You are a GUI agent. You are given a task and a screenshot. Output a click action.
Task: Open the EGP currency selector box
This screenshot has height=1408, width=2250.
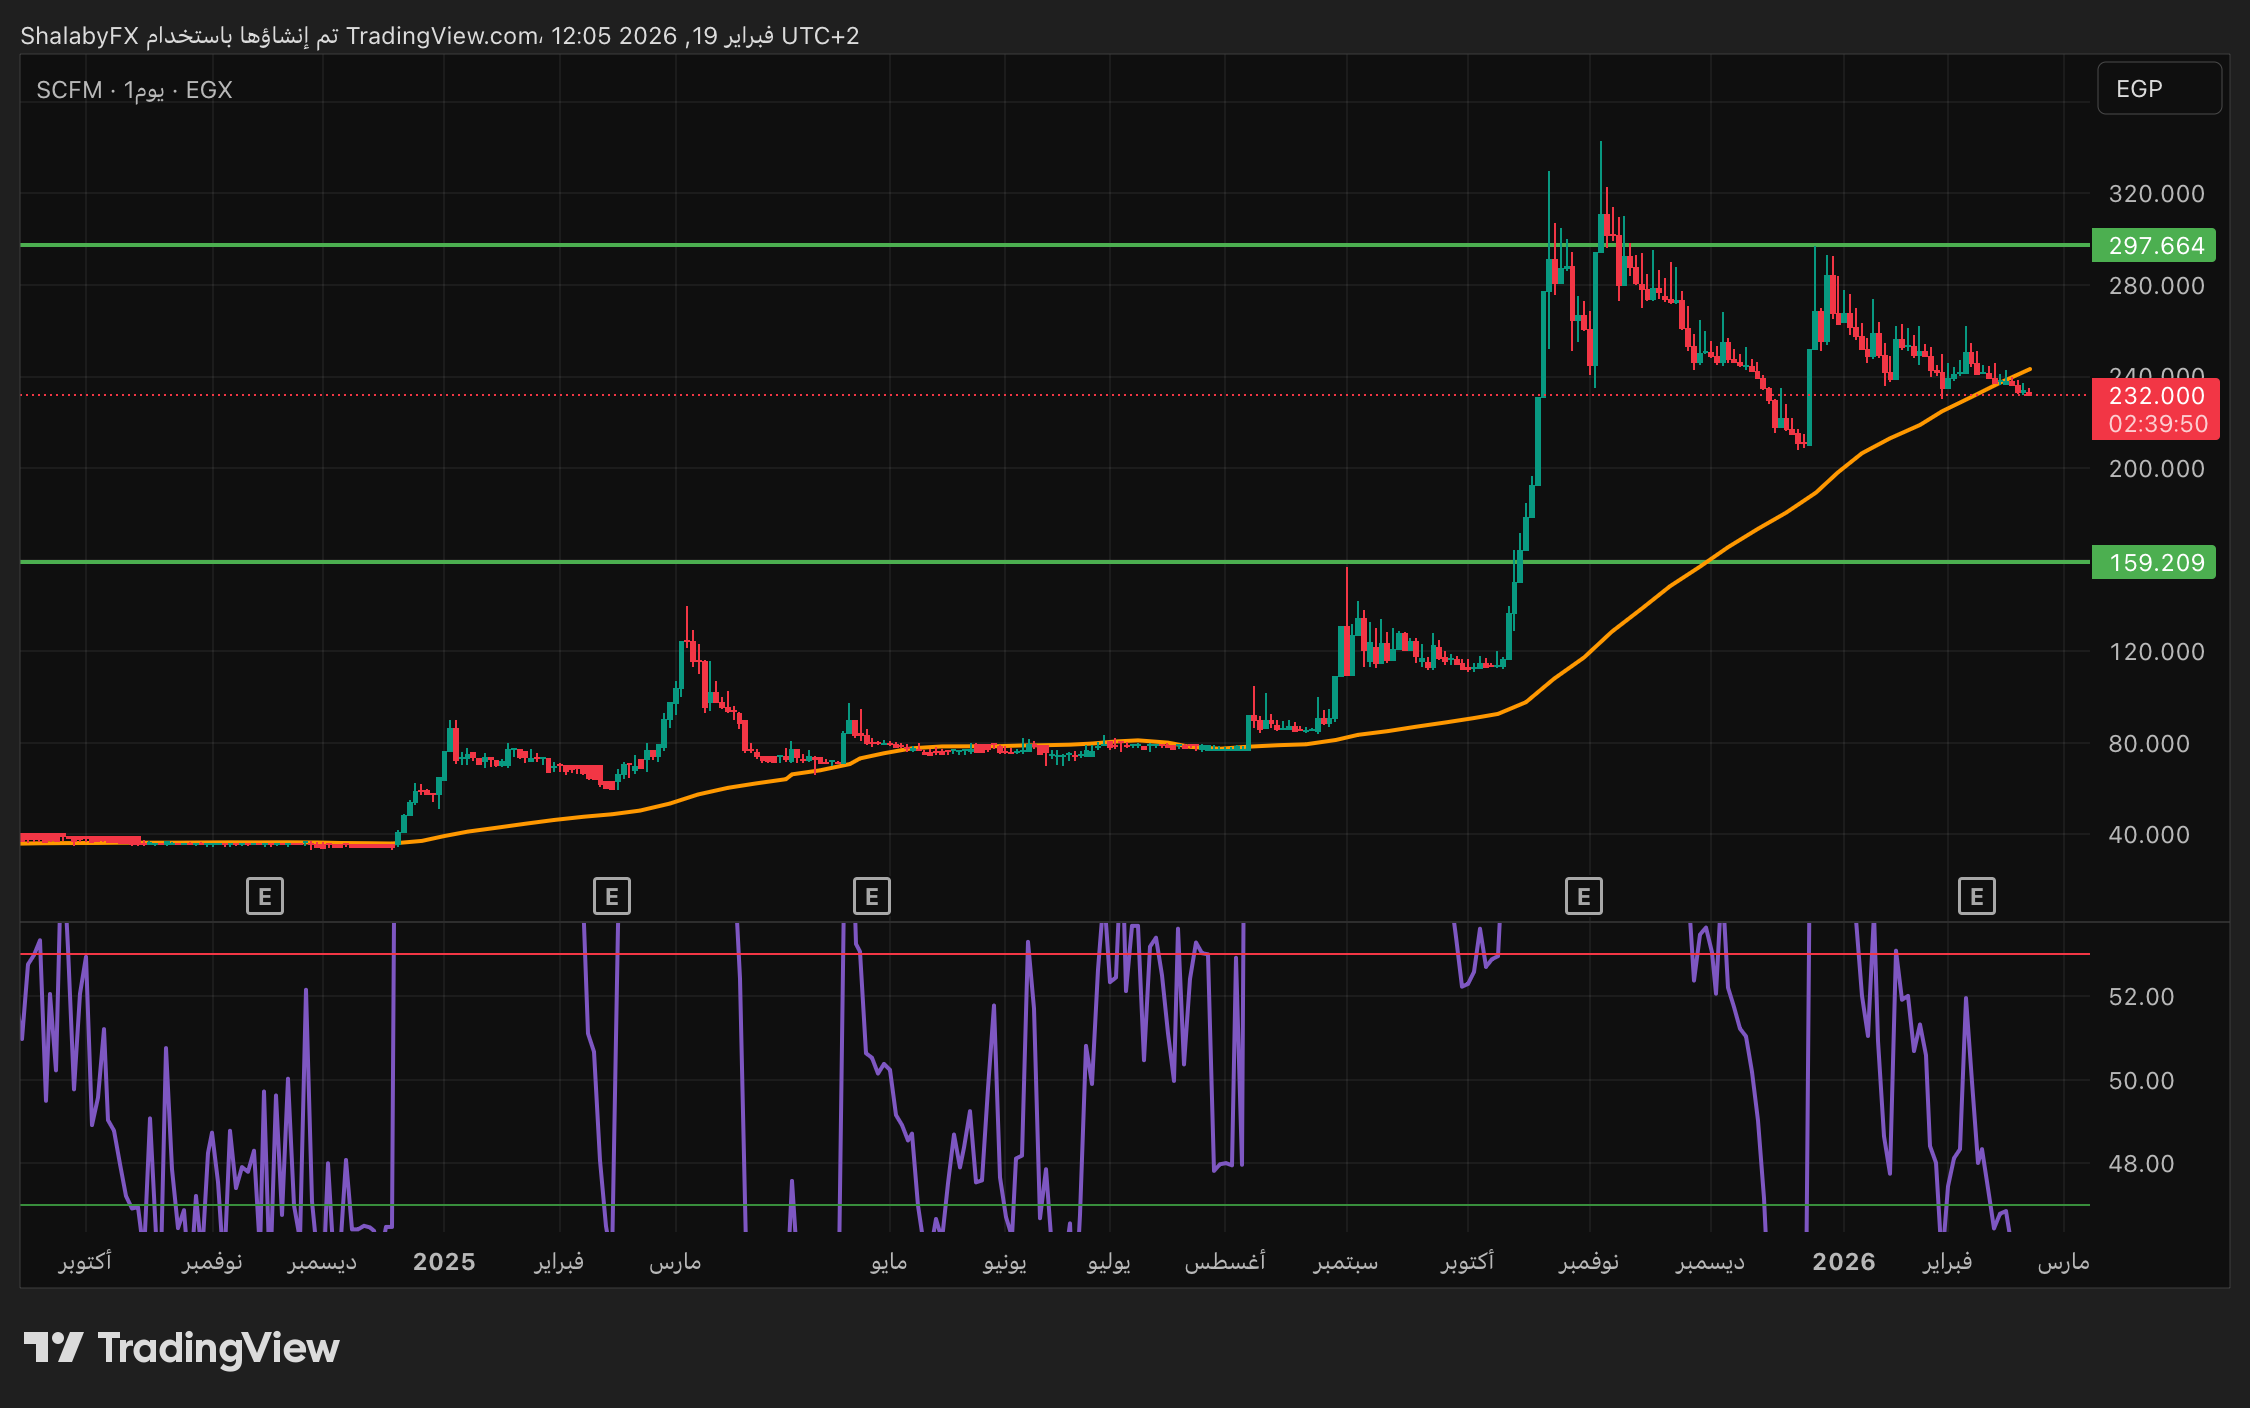(x=2158, y=89)
